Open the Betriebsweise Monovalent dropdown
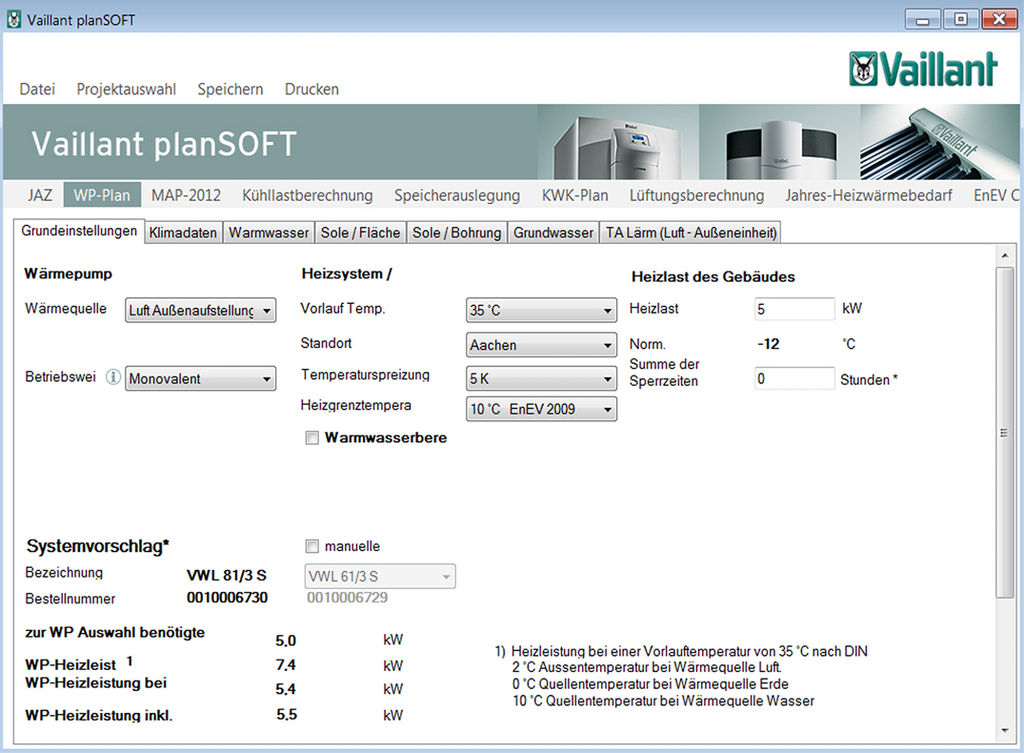1024x753 pixels. pyautogui.click(x=200, y=378)
